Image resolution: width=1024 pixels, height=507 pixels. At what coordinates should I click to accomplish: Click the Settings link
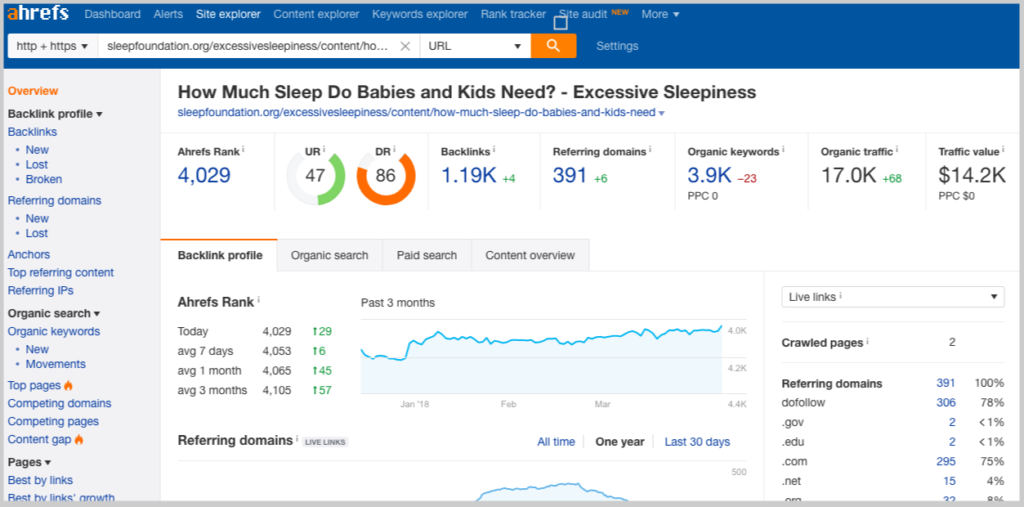[x=617, y=46]
